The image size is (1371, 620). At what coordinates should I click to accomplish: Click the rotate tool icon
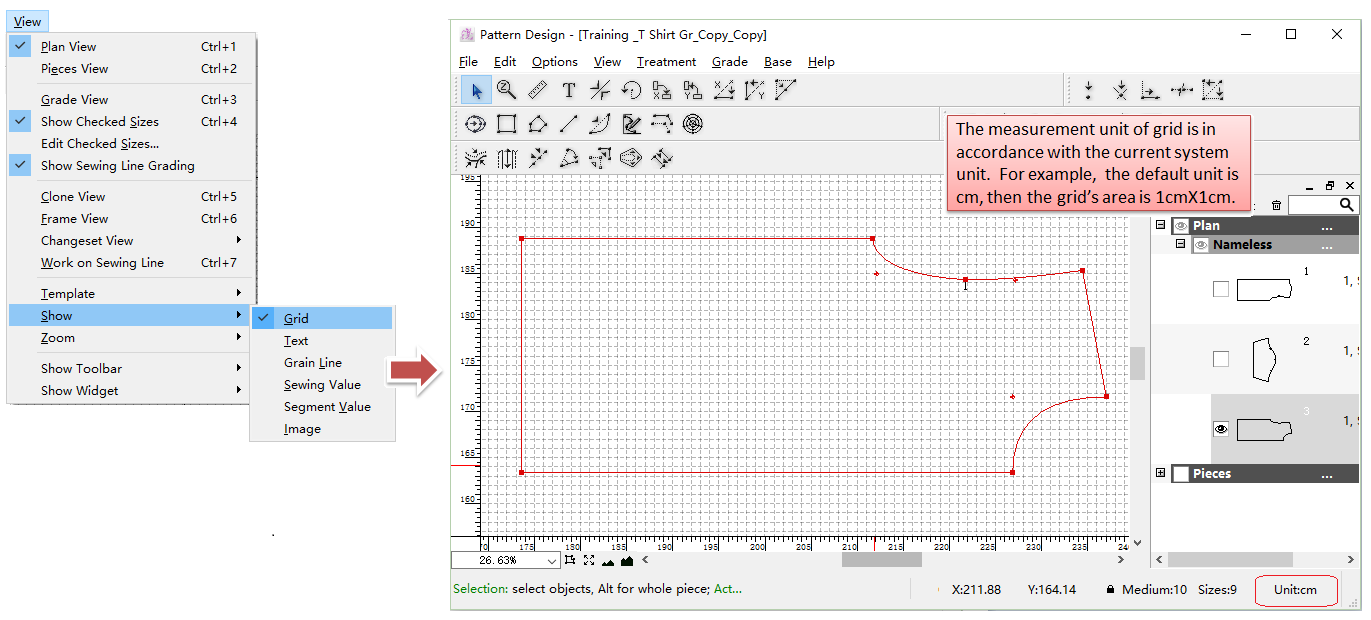pos(631,91)
